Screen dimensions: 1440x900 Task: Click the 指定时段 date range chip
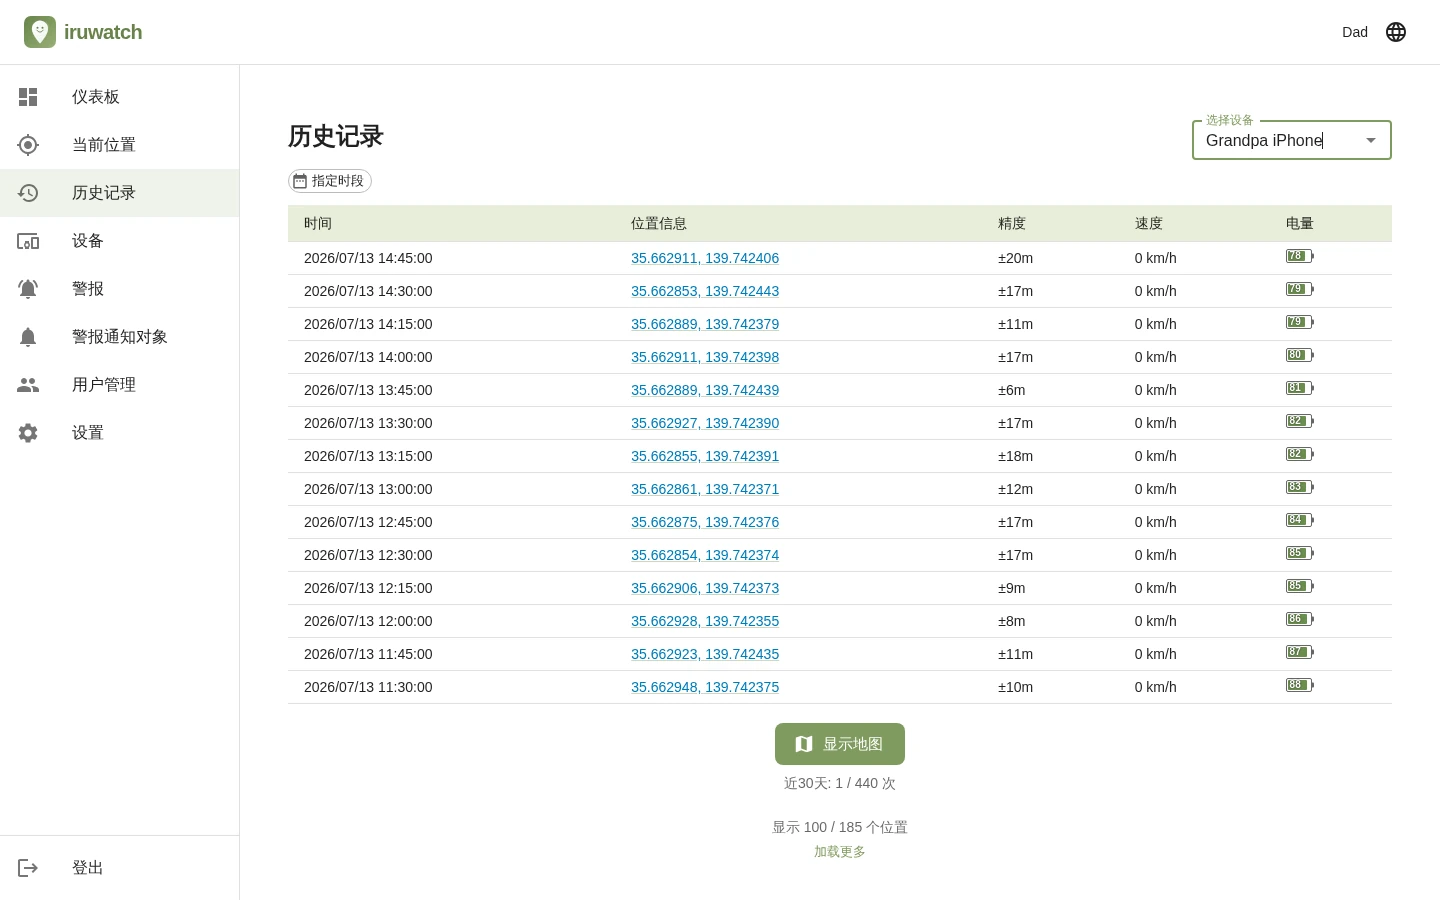330,181
